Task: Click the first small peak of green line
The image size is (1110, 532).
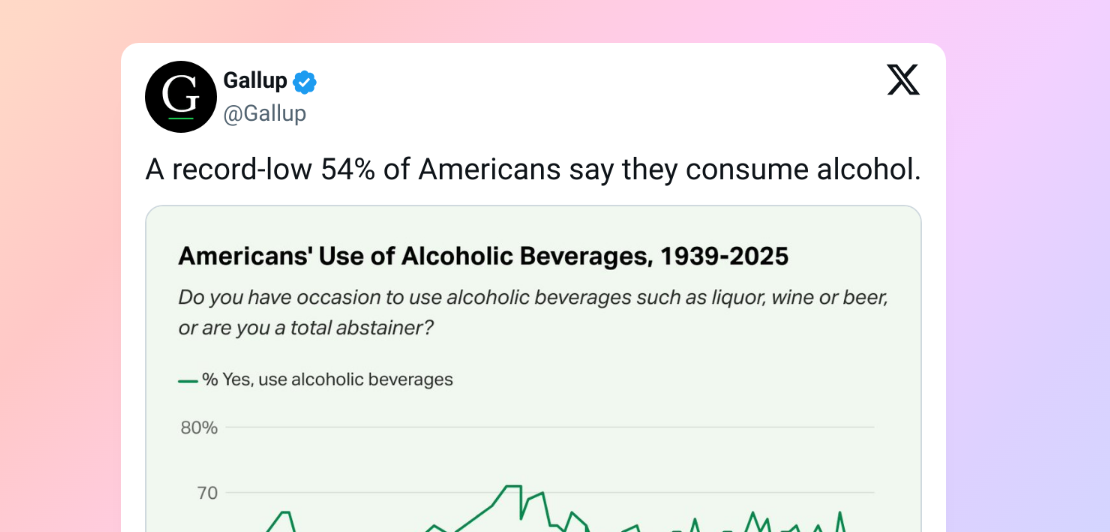Action: 285,512
